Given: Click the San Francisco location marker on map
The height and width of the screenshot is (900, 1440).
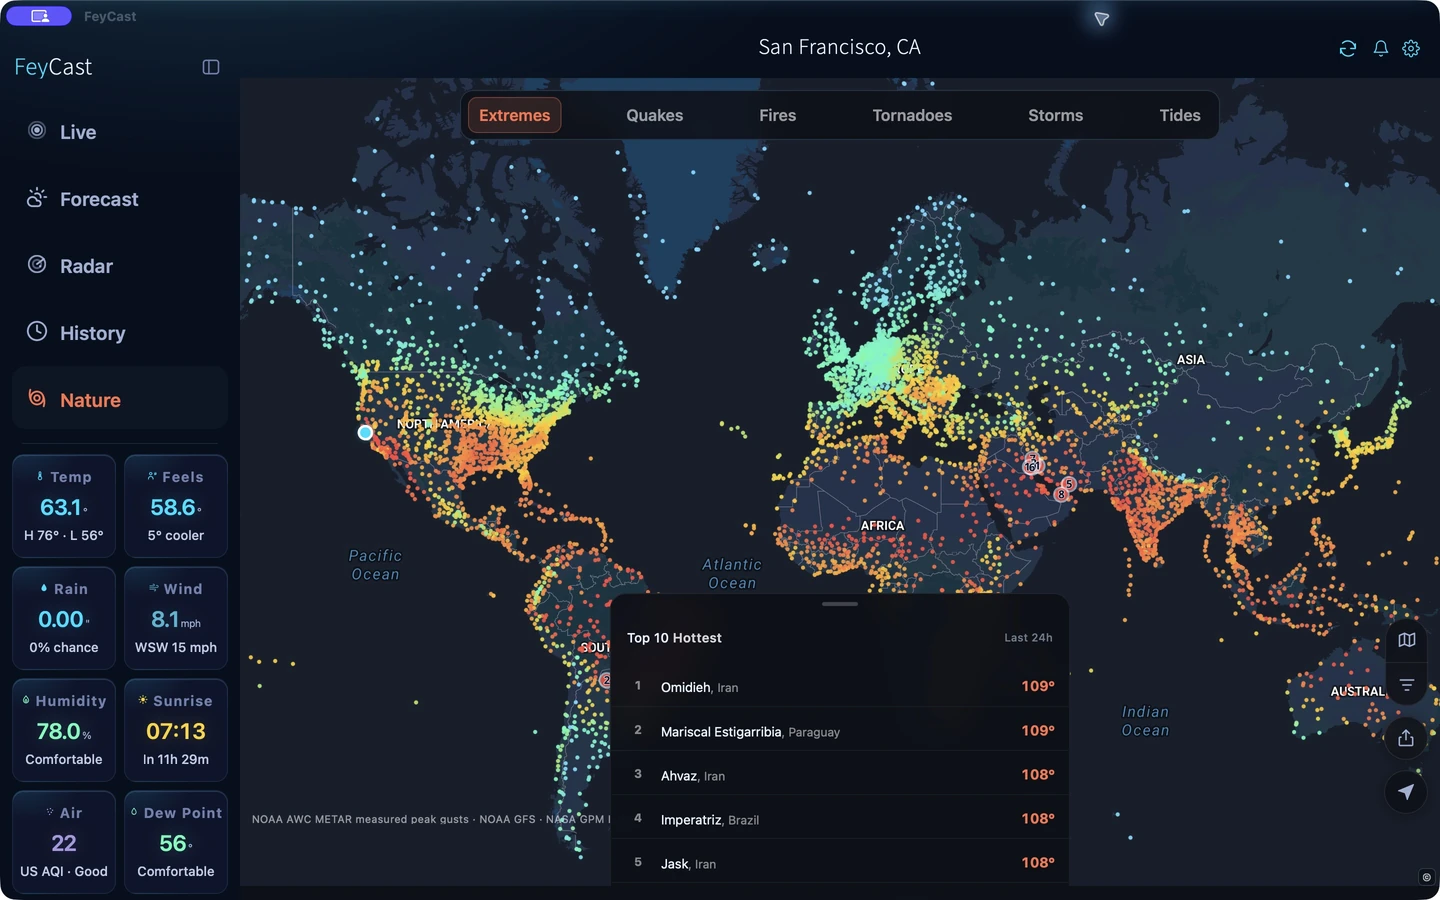Looking at the screenshot, I should coord(365,433).
